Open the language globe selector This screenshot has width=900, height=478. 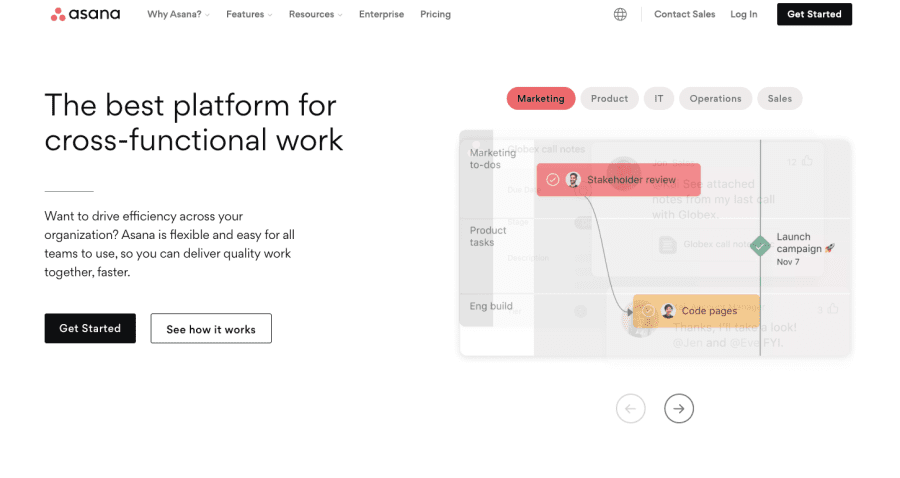pos(620,14)
